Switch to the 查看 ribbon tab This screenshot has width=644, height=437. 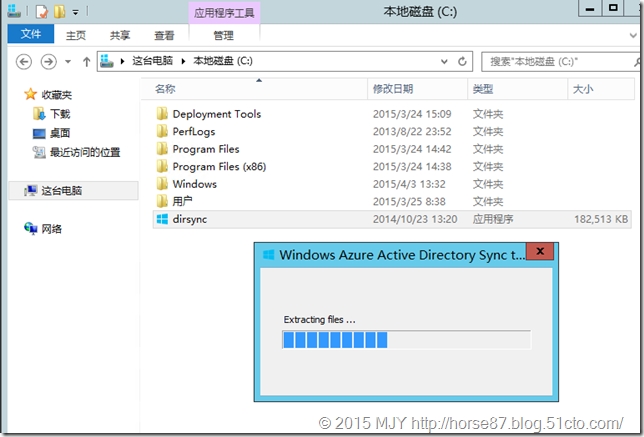[x=164, y=35]
